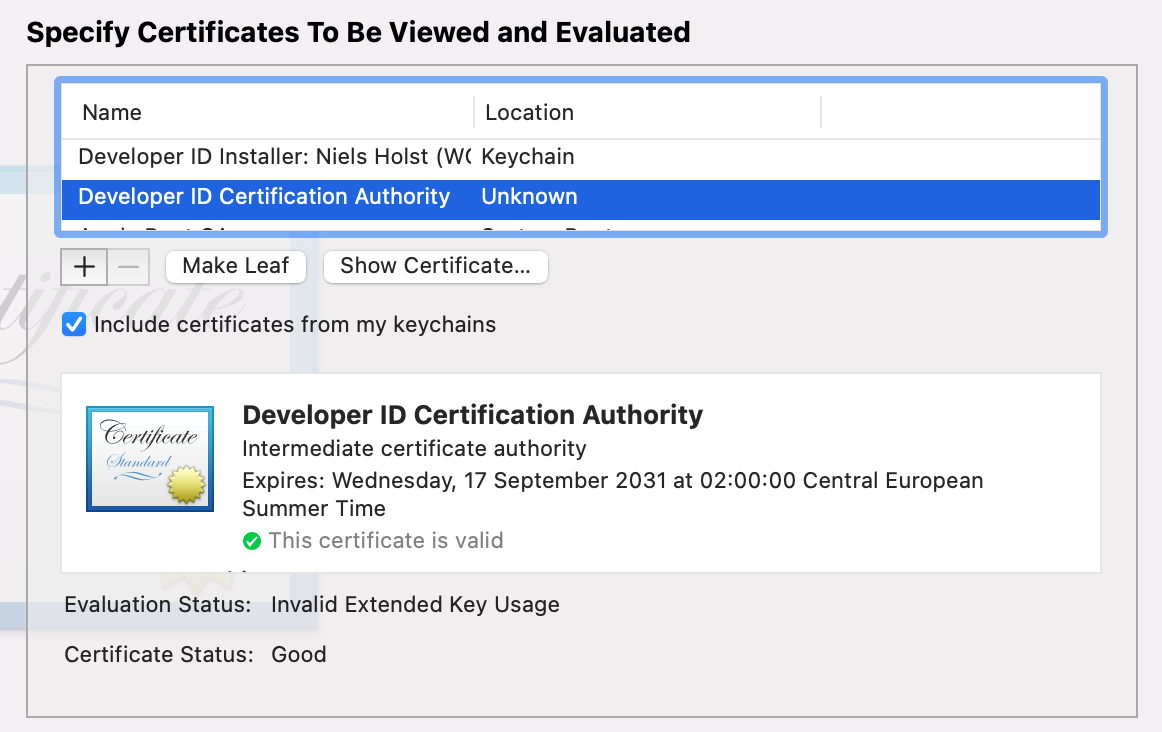
Task: Sort list by Name column header
Action: pos(112,113)
